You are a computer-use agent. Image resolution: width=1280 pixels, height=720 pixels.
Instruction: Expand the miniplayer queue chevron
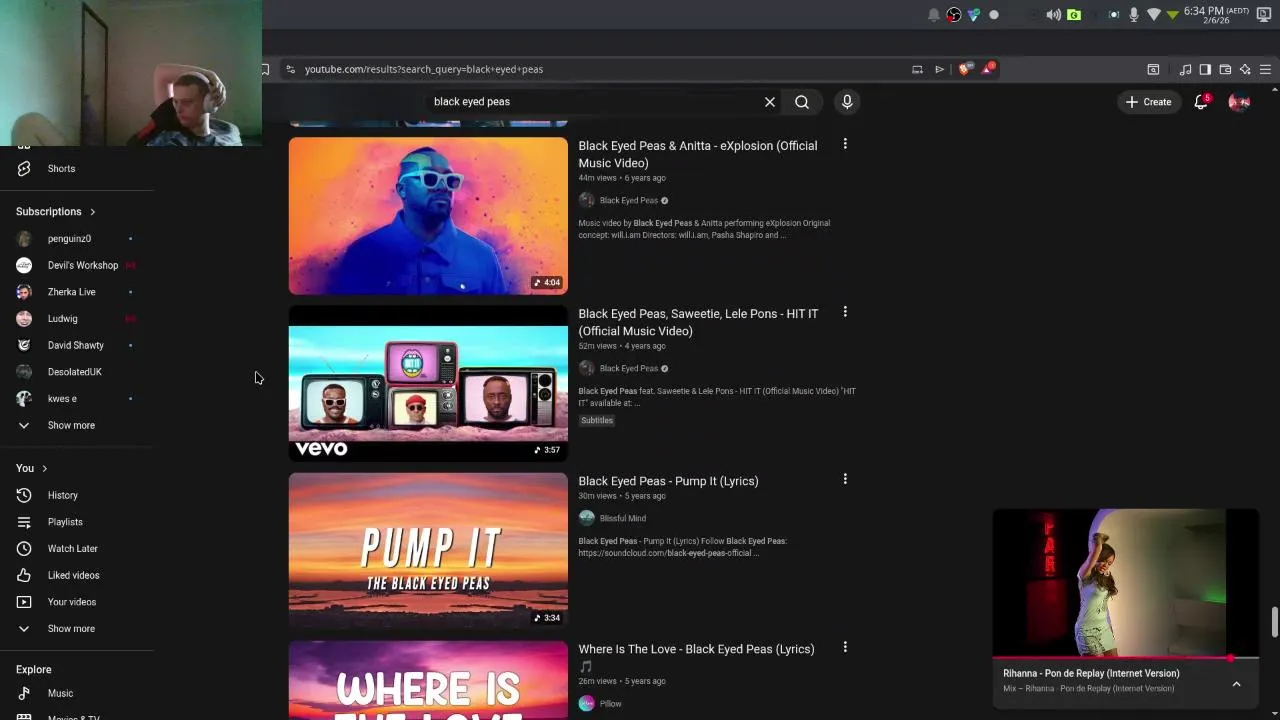1236,684
